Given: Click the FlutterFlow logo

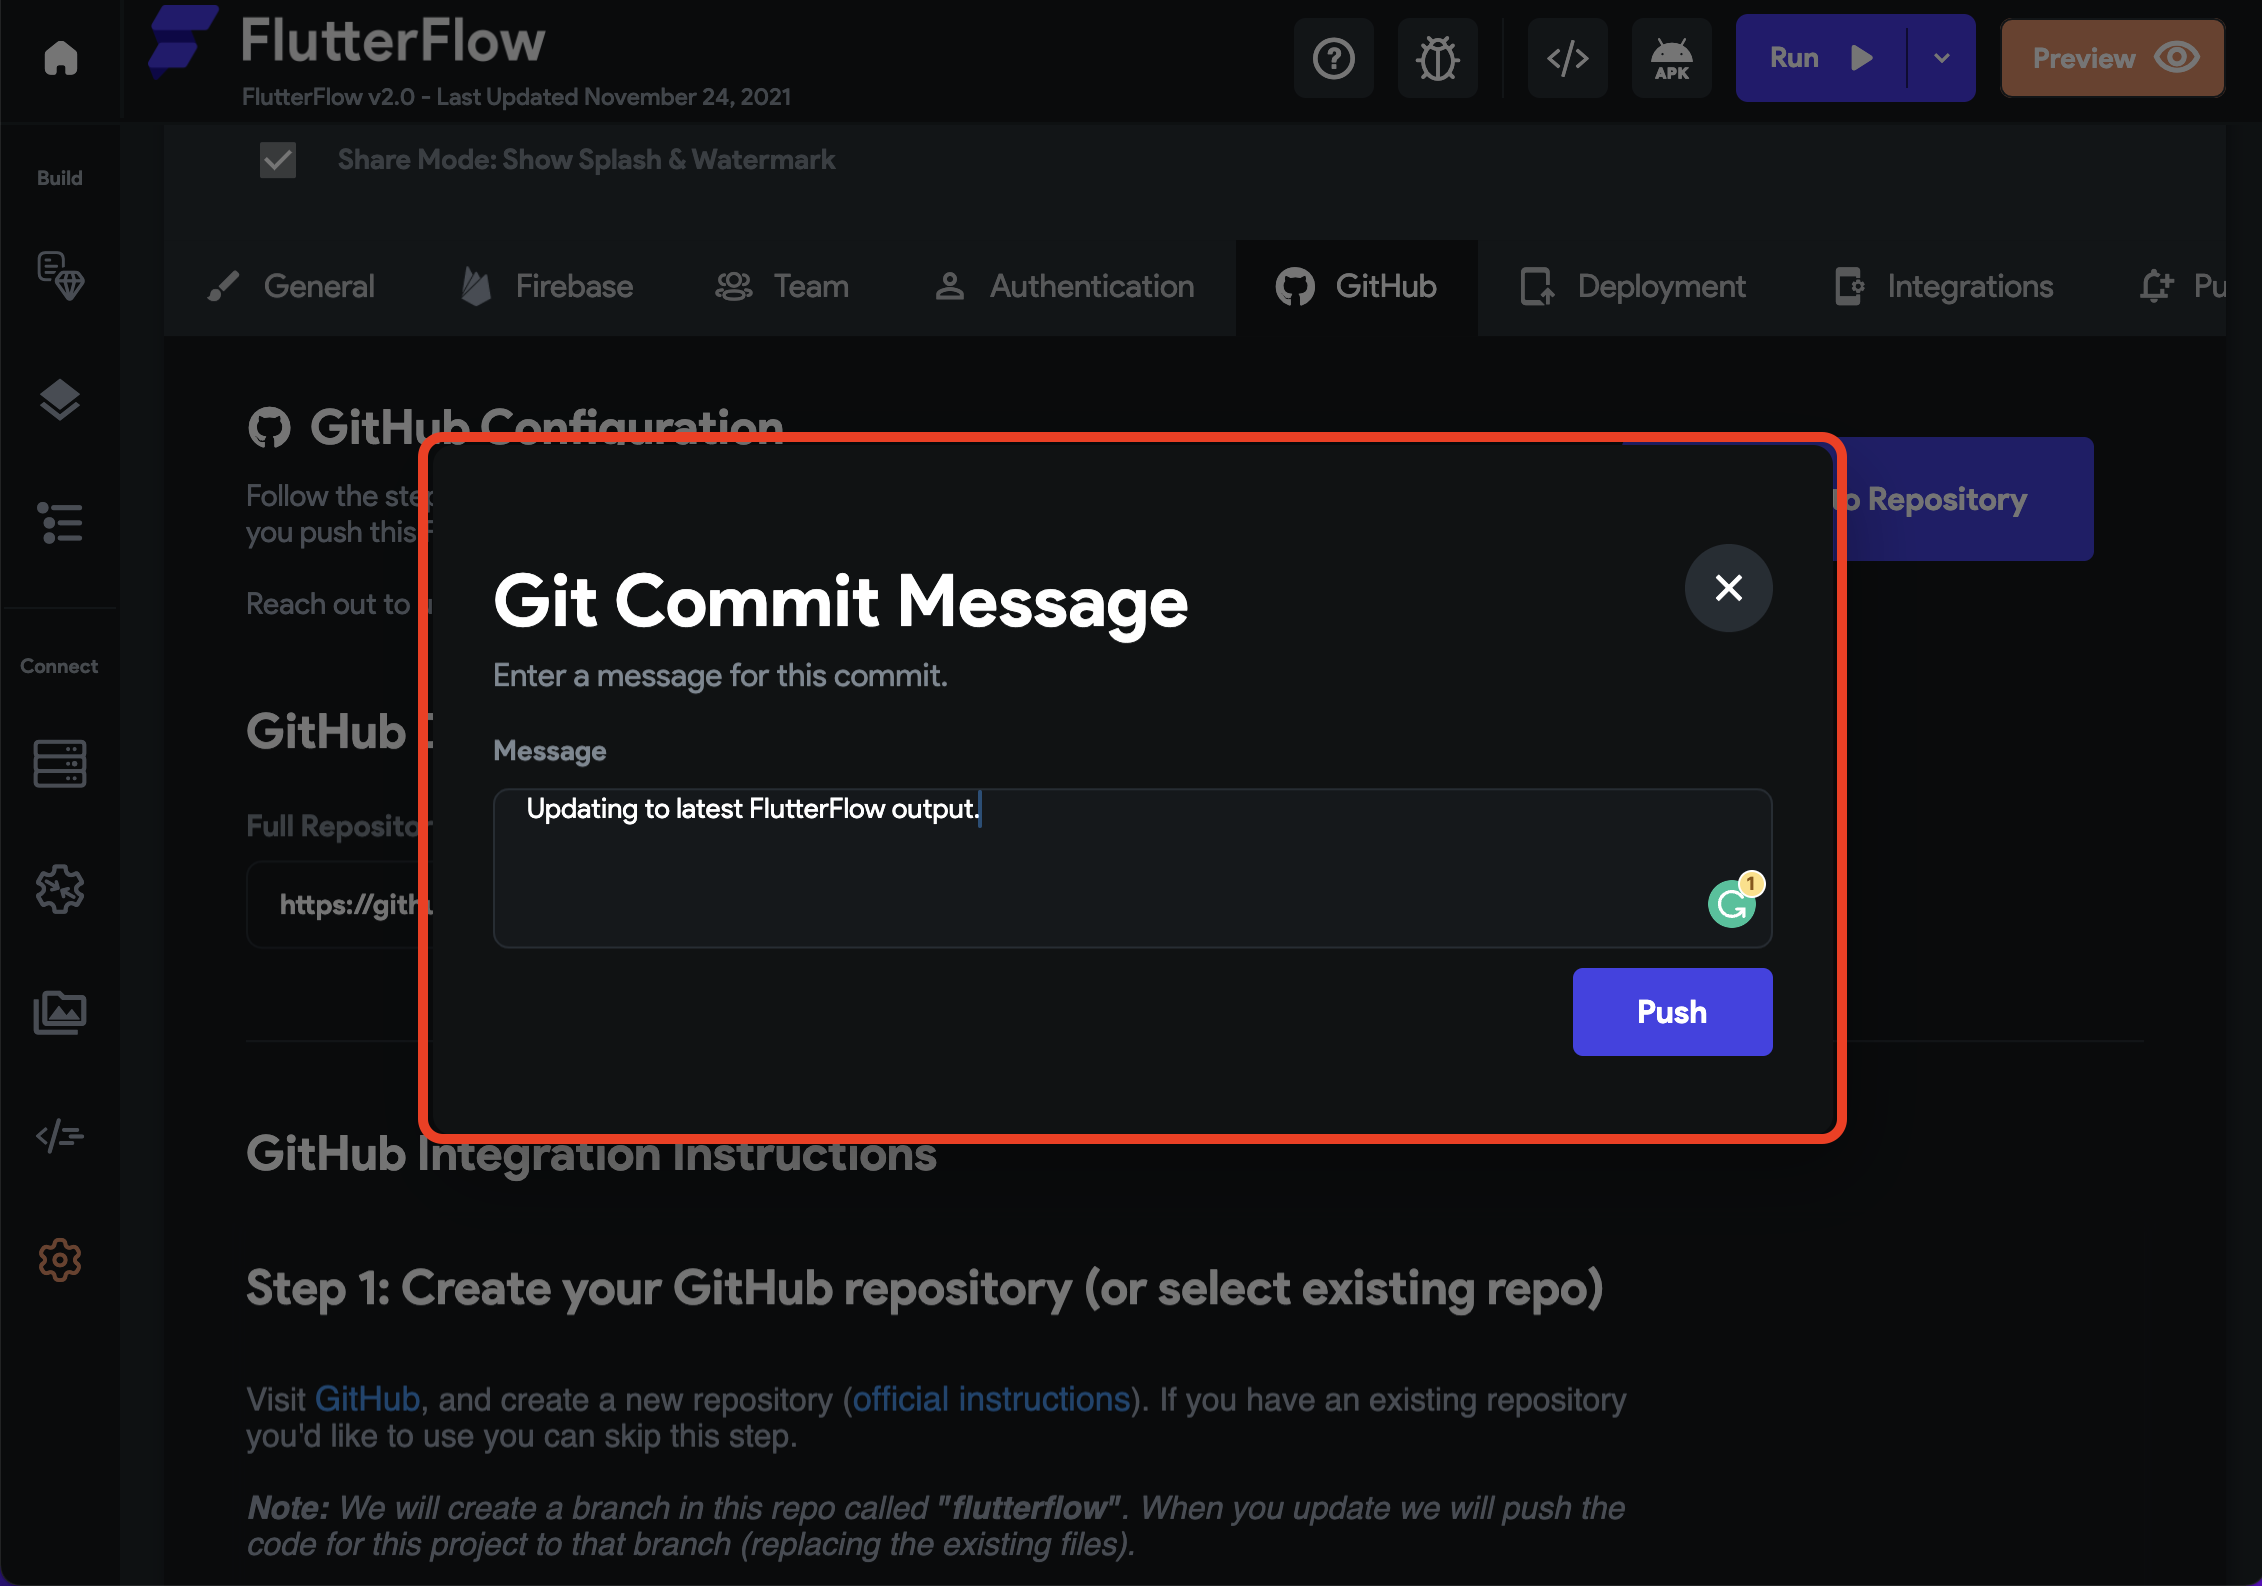Looking at the screenshot, I should coord(182,40).
